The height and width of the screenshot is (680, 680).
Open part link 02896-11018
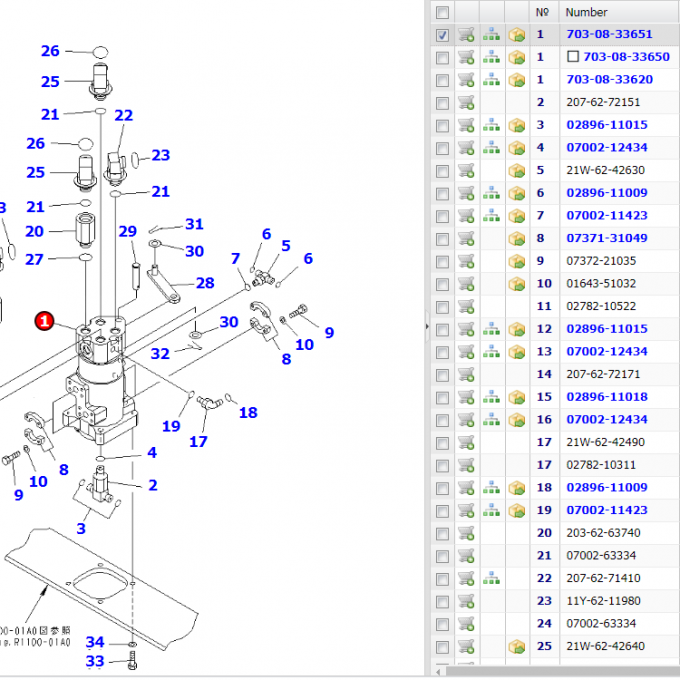(x=606, y=397)
